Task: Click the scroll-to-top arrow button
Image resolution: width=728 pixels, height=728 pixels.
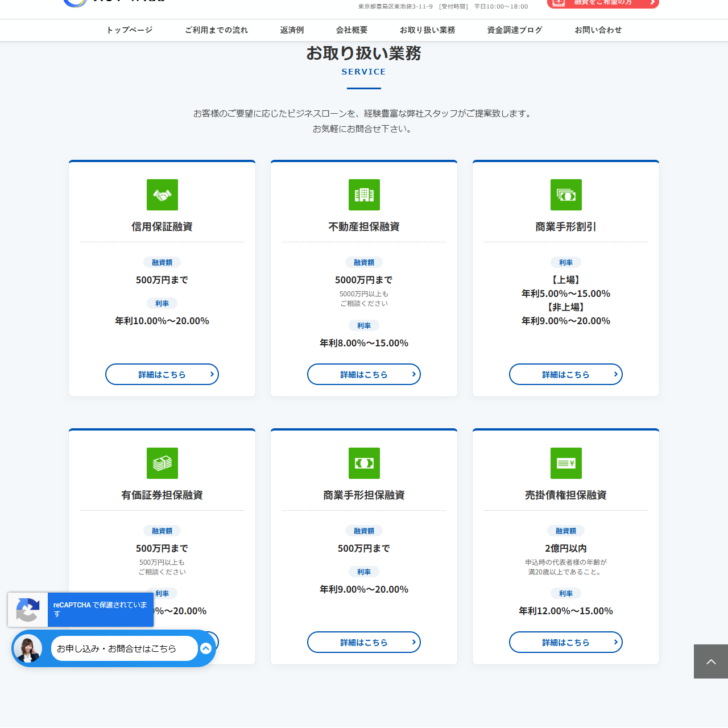Action: [711, 661]
